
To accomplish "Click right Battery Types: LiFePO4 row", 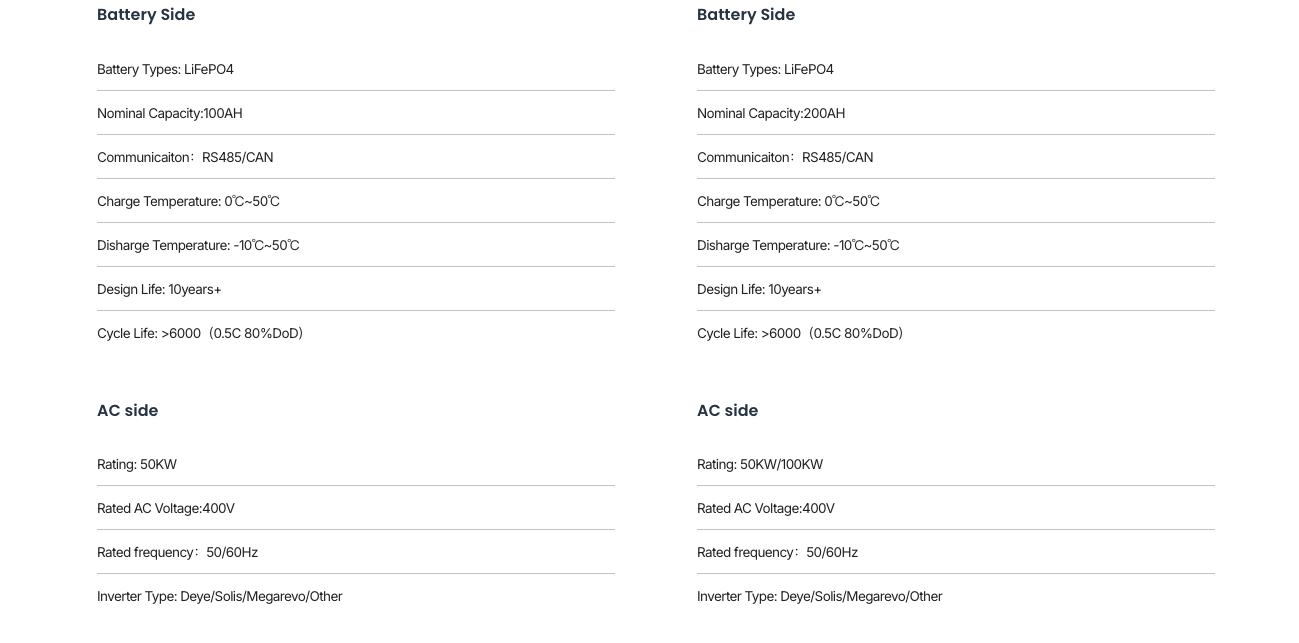I will pos(956,69).
